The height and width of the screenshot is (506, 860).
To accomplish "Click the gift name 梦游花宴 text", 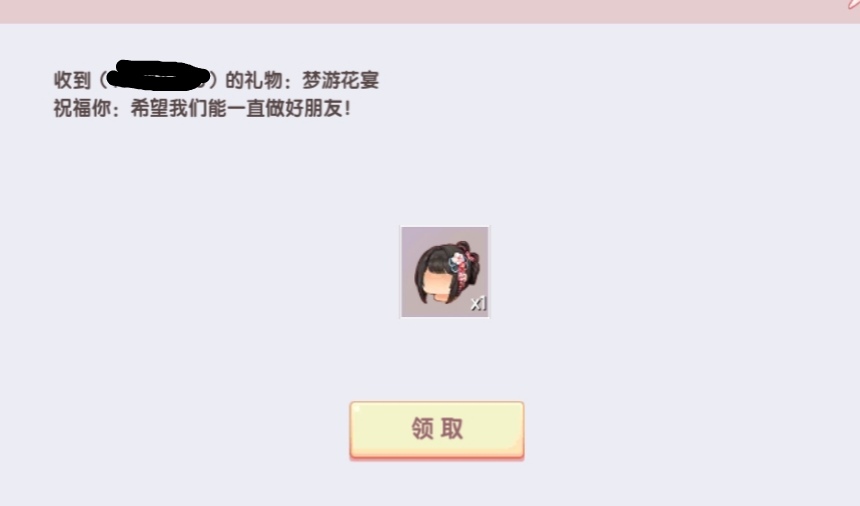I will tap(341, 81).
